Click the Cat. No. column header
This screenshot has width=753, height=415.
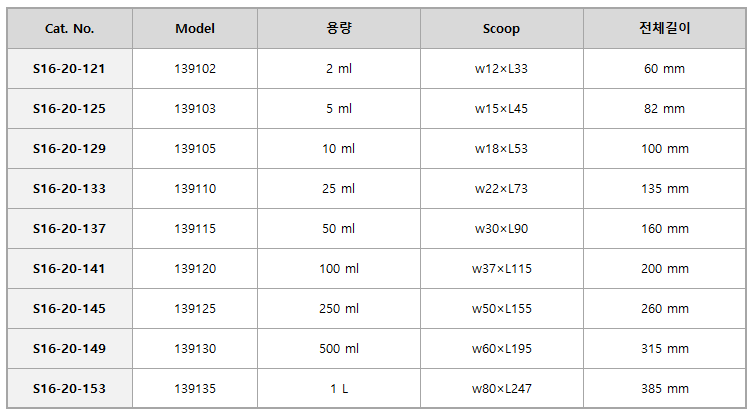(70, 29)
